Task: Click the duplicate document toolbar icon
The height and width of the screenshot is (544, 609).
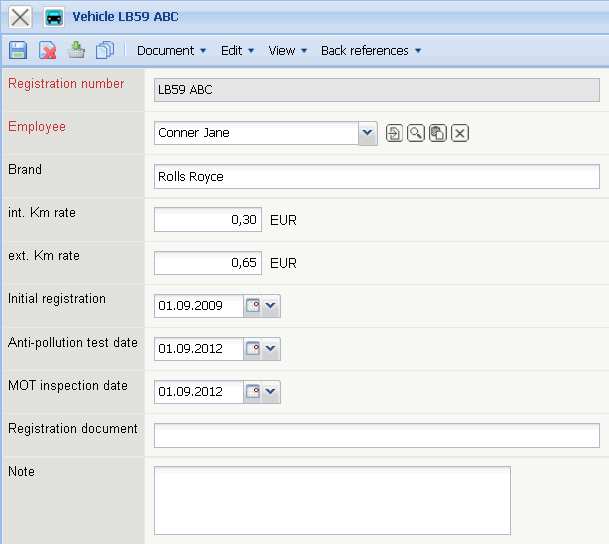Action: pos(105,50)
